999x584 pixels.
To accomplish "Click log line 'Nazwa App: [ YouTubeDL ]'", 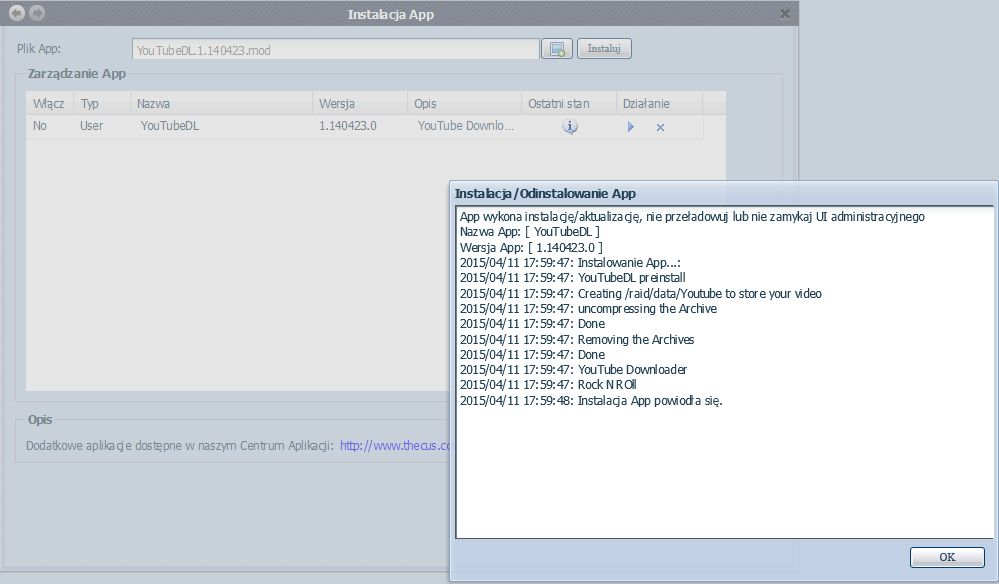I will [530, 232].
